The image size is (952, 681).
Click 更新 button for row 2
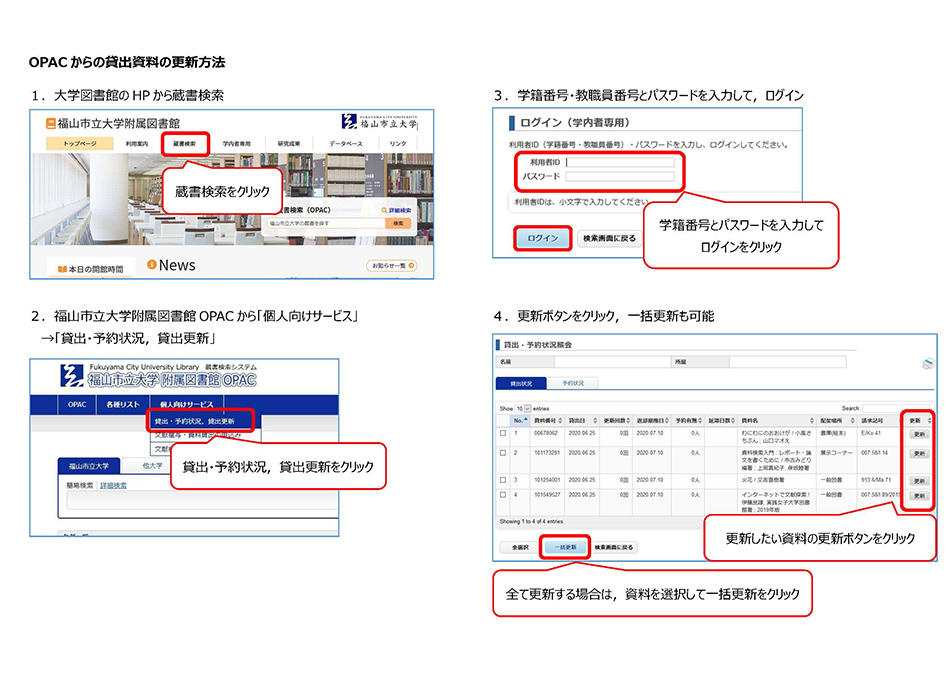919,453
